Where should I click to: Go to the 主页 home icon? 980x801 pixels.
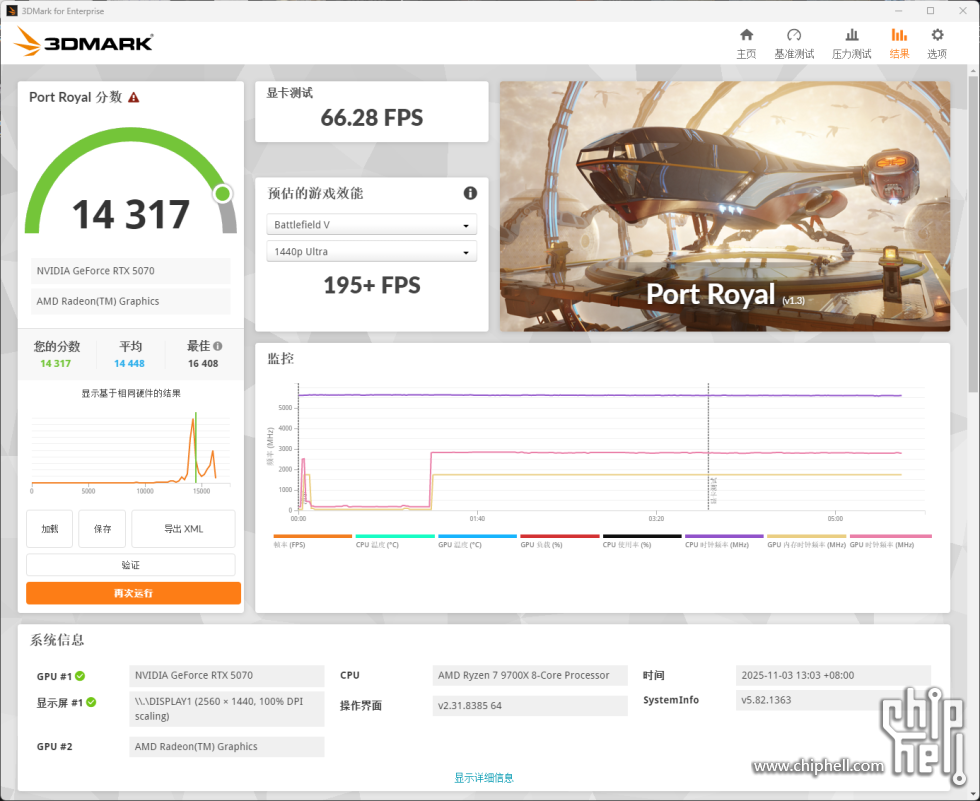[746, 36]
